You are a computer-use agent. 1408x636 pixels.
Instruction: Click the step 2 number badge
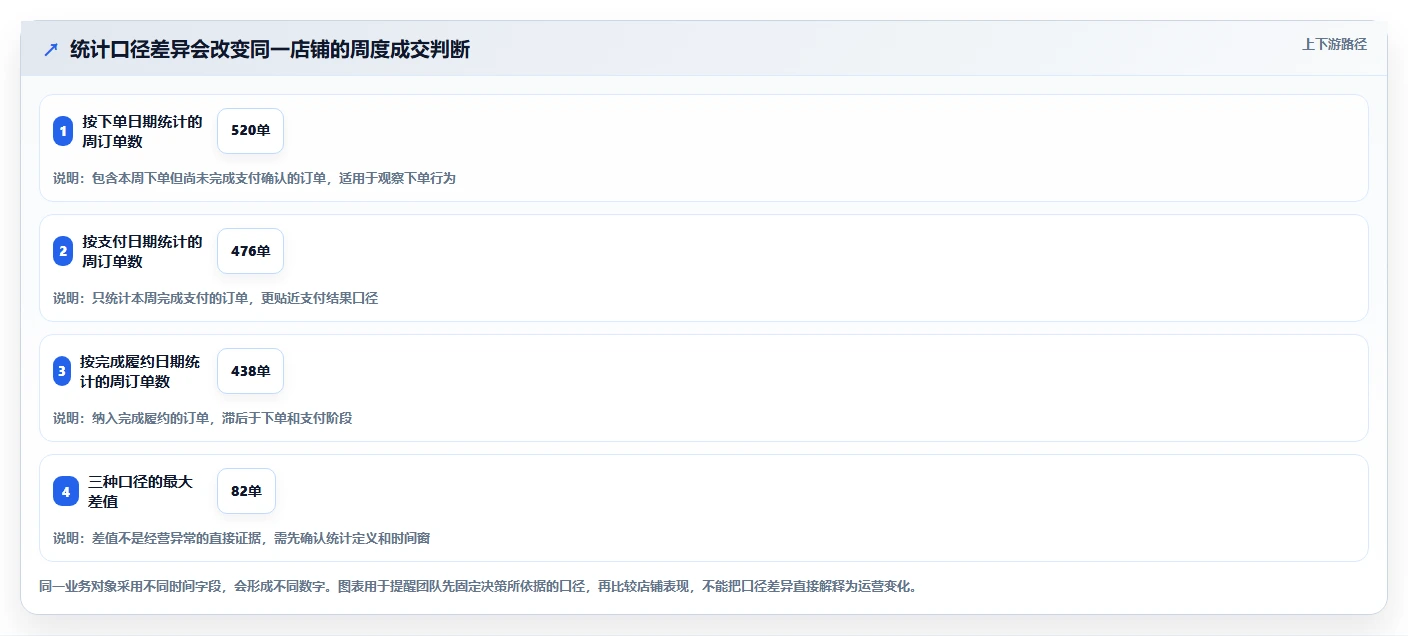(63, 251)
